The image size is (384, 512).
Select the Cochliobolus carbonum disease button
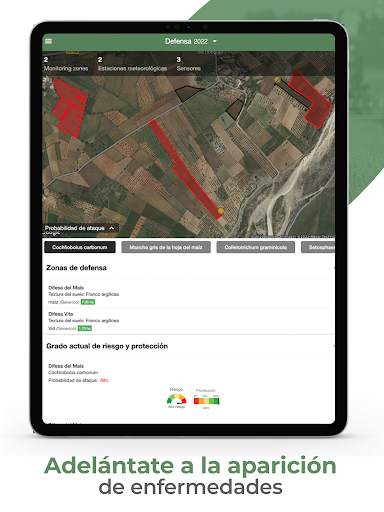click(80, 247)
